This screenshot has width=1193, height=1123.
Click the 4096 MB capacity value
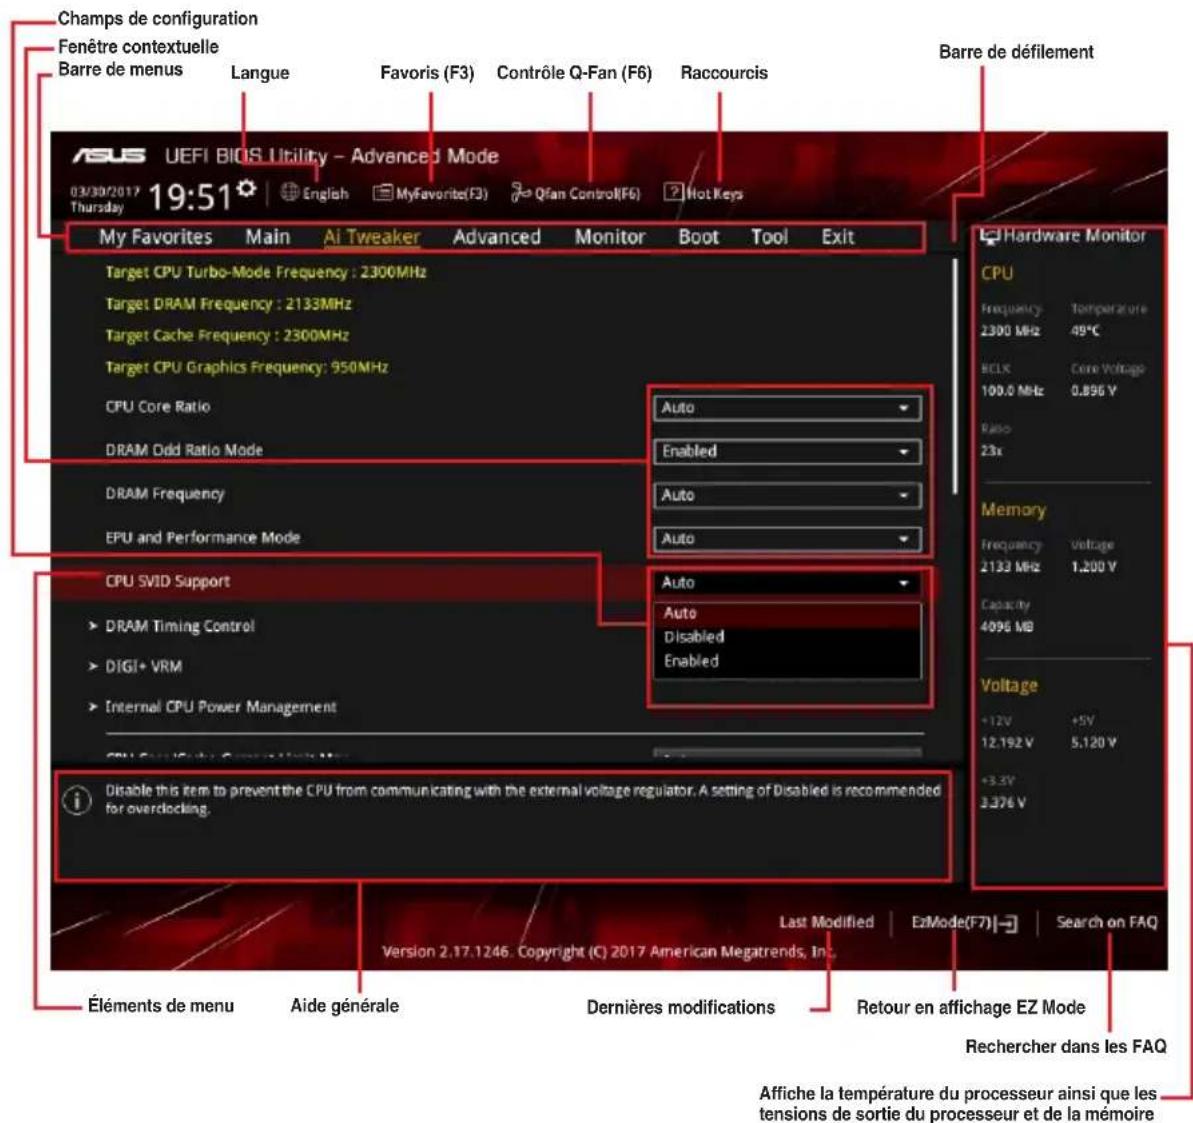1007,627
